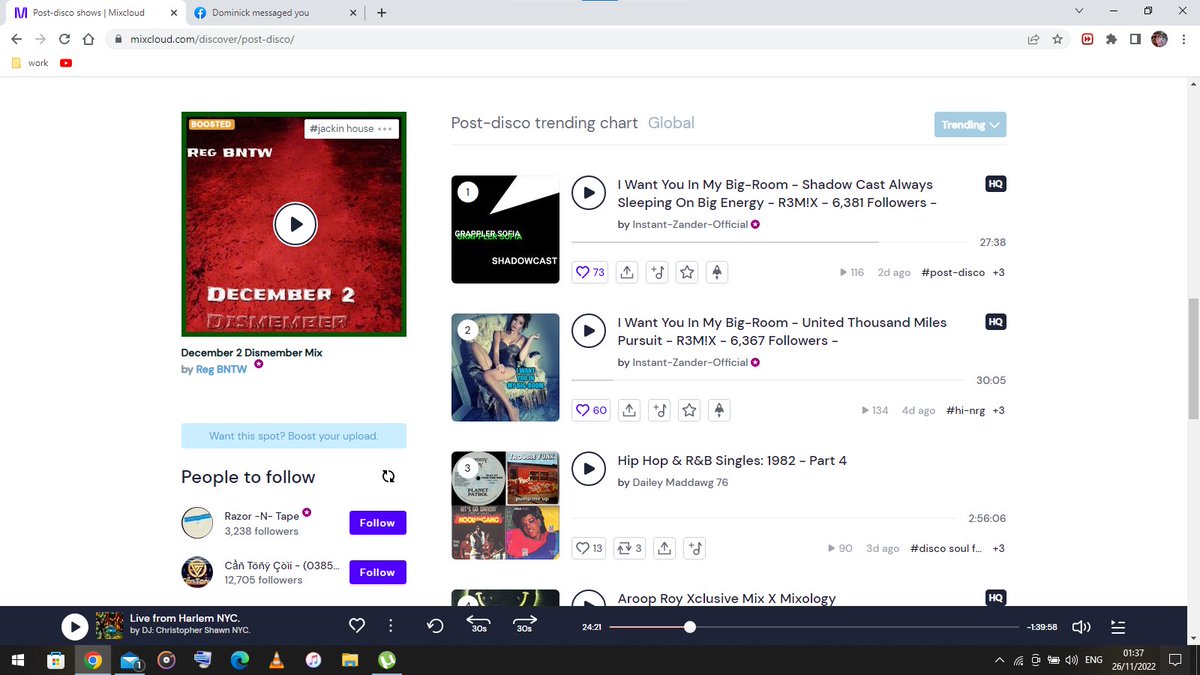
Task: Refresh the People to follow list
Action: pyautogui.click(x=388, y=477)
